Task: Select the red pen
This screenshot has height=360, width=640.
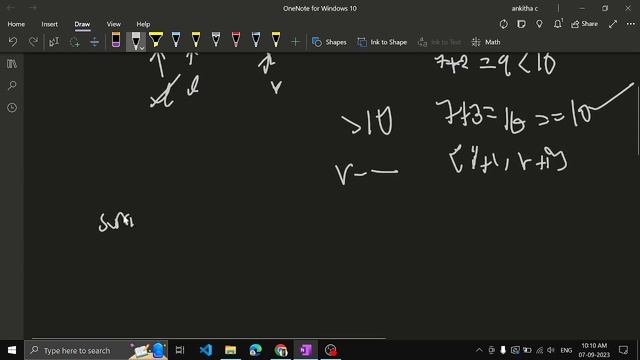Action: click(x=236, y=40)
